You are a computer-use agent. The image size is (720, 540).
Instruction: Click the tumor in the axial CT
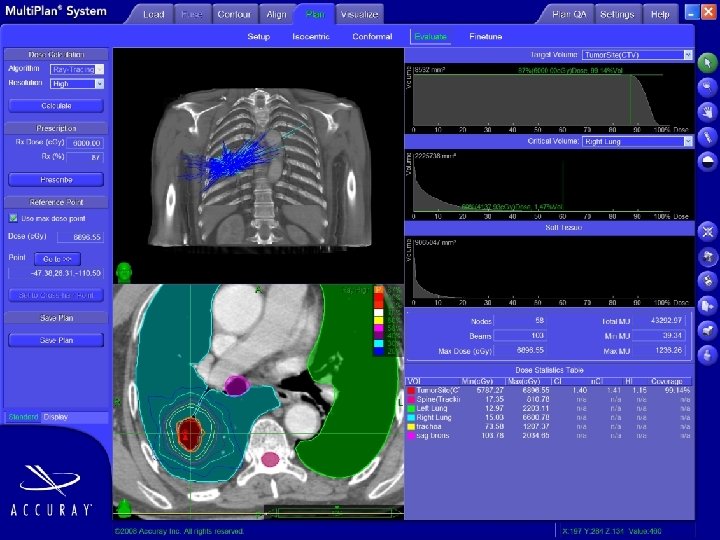point(190,433)
